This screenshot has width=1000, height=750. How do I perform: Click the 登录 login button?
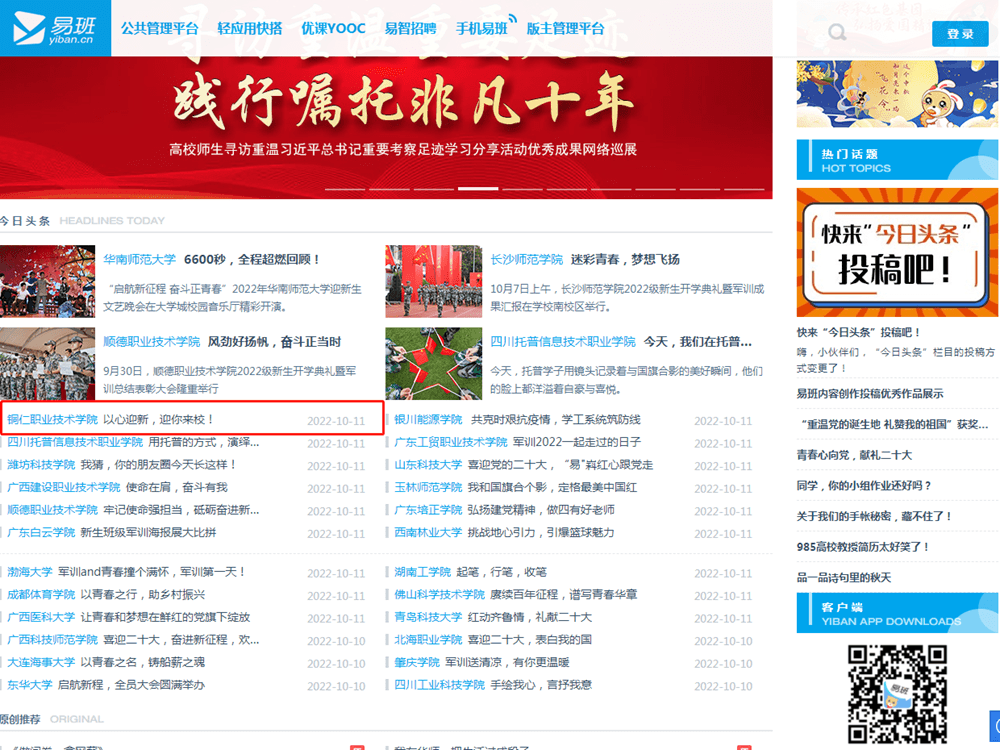[x=960, y=34]
